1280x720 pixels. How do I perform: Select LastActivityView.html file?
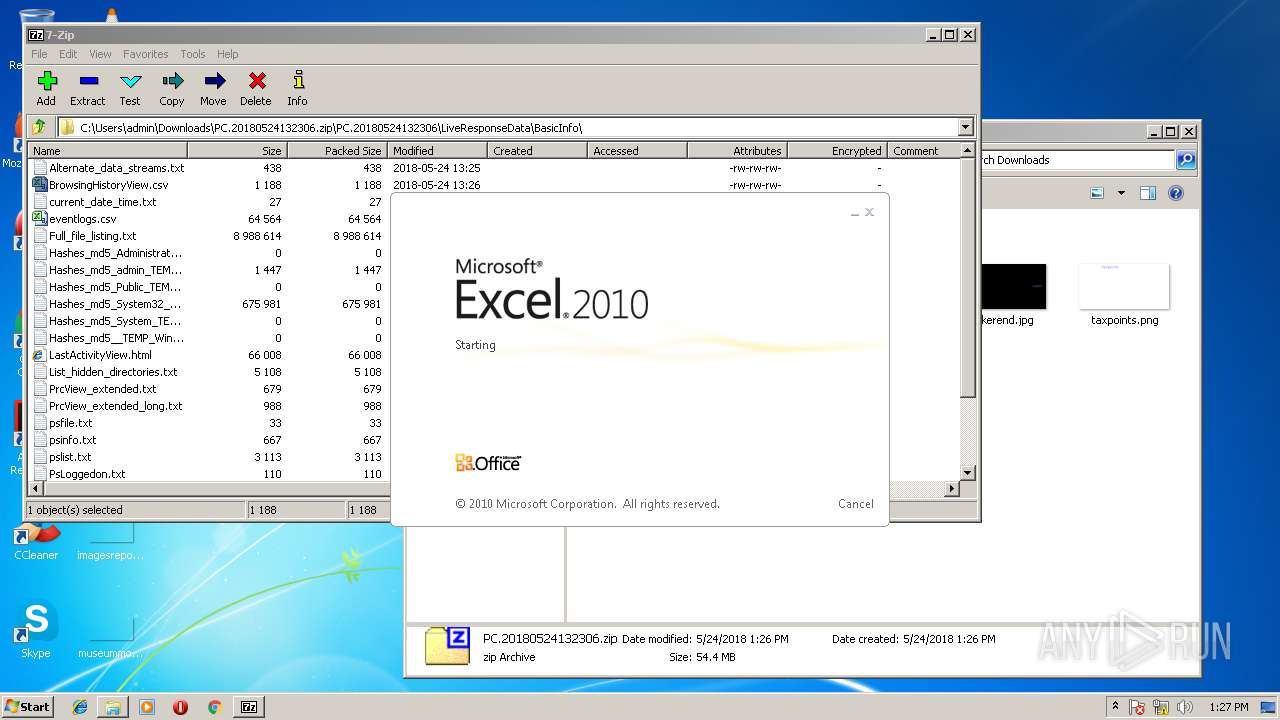click(x=100, y=355)
